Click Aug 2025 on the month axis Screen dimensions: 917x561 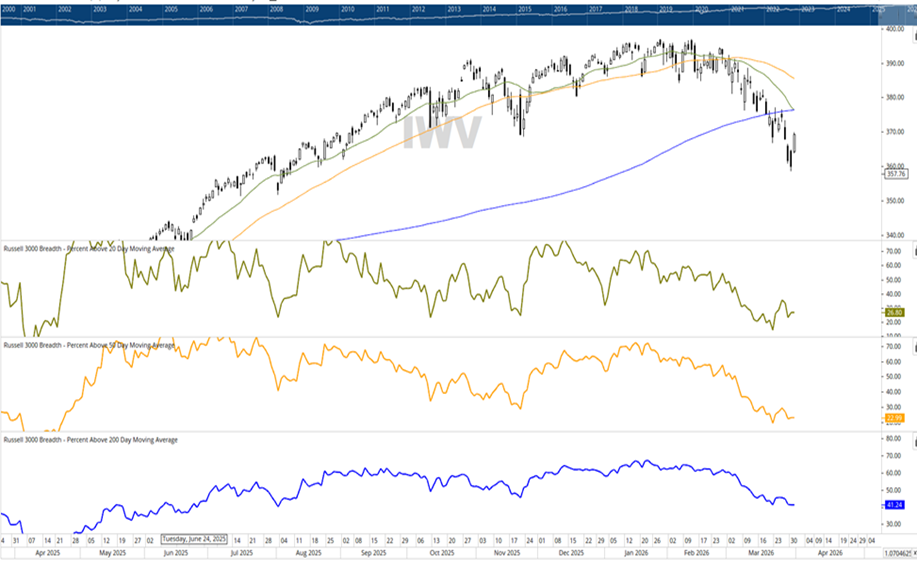pyautogui.click(x=308, y=553)
